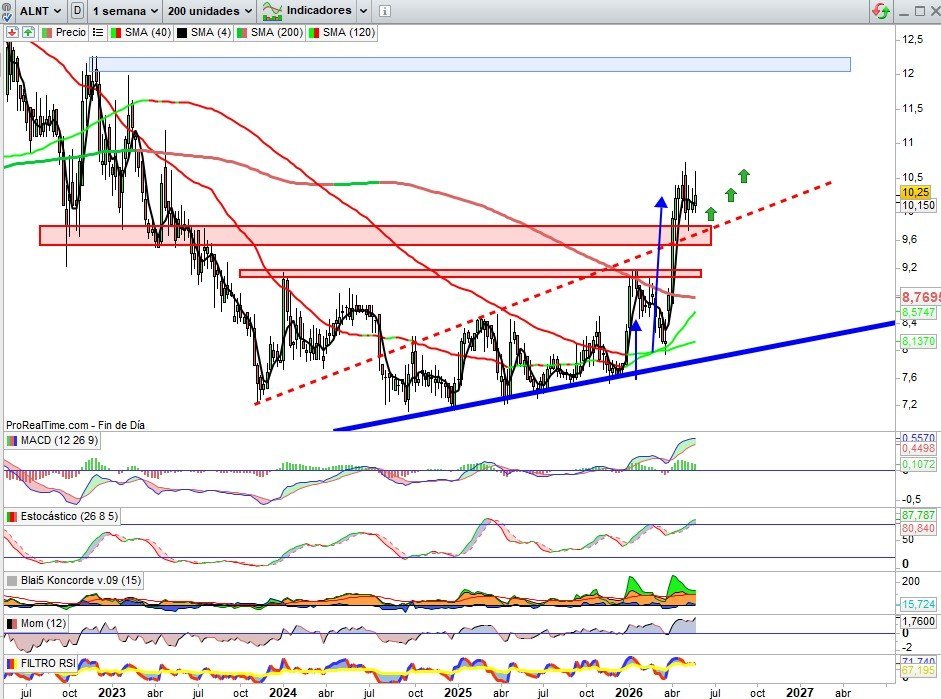Open the Indicadores panel
Image resolution: width=941 pixels, height=699 pixels.
tap(307, 10)
